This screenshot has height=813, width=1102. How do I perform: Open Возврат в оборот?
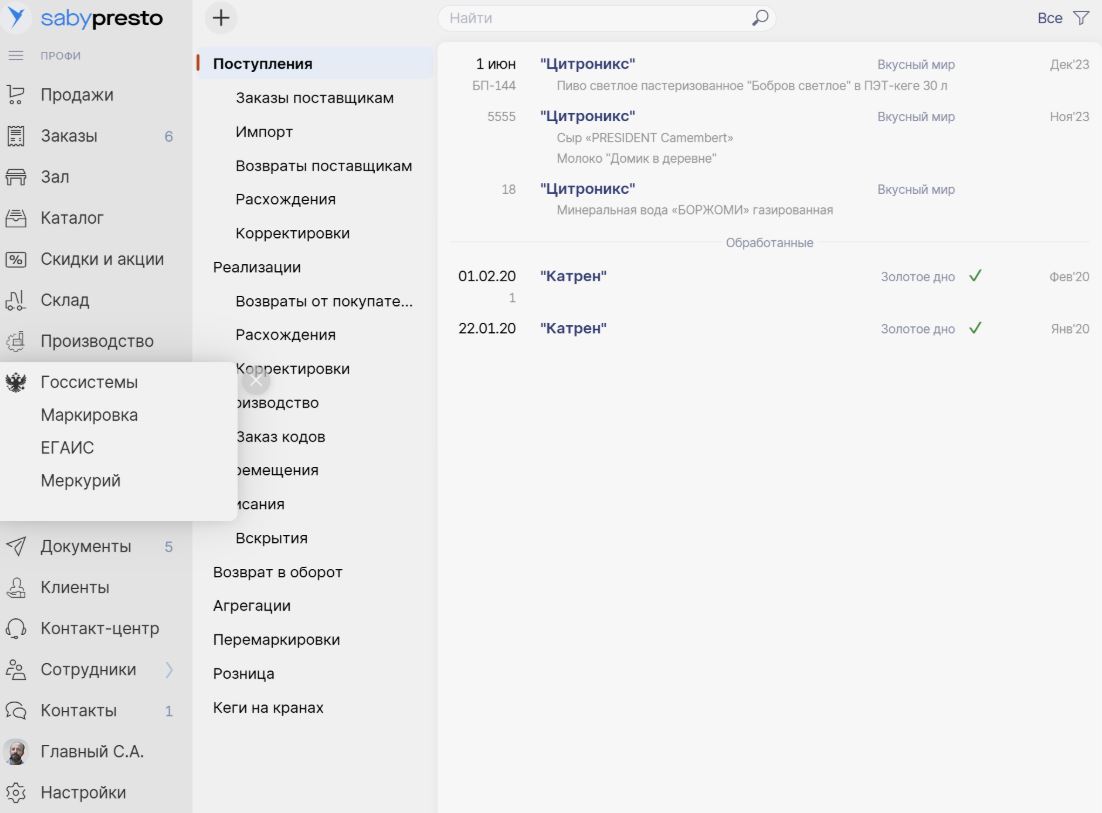[x=278, y=572]
